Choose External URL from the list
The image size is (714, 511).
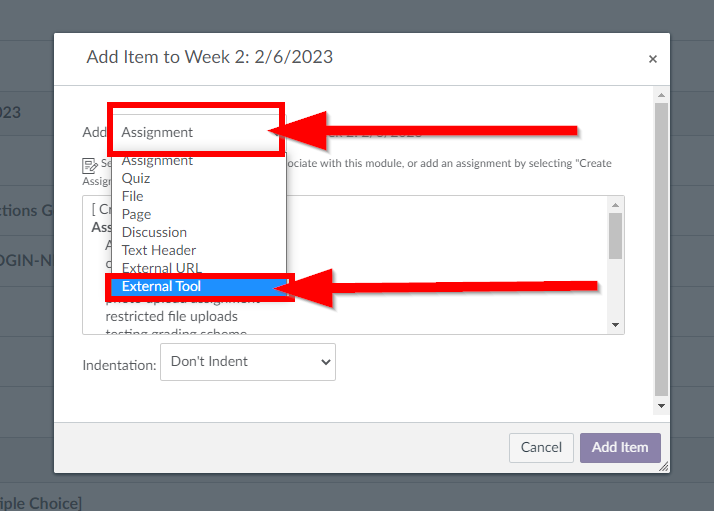click(x=162, y=268)
